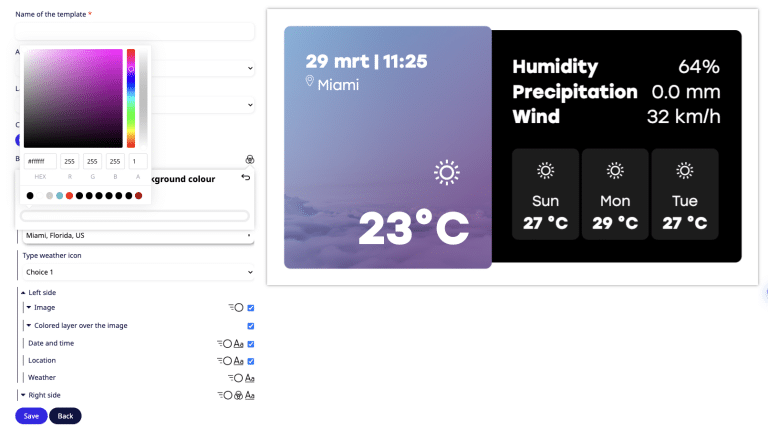Viewport: 768px width, 439px height.
Task: Expand the Image tree item
Action: (x=29, y=308)
